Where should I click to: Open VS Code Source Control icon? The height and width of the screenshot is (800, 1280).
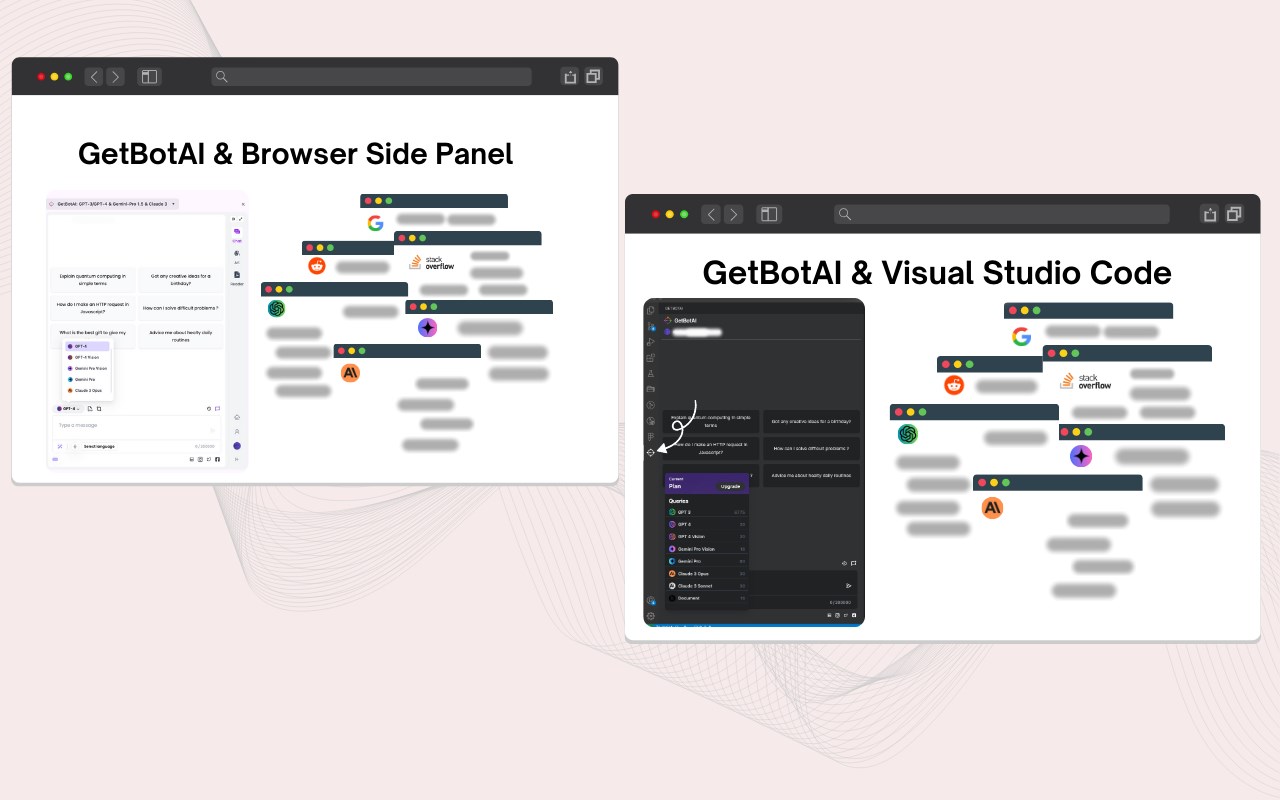coord(651,326)
